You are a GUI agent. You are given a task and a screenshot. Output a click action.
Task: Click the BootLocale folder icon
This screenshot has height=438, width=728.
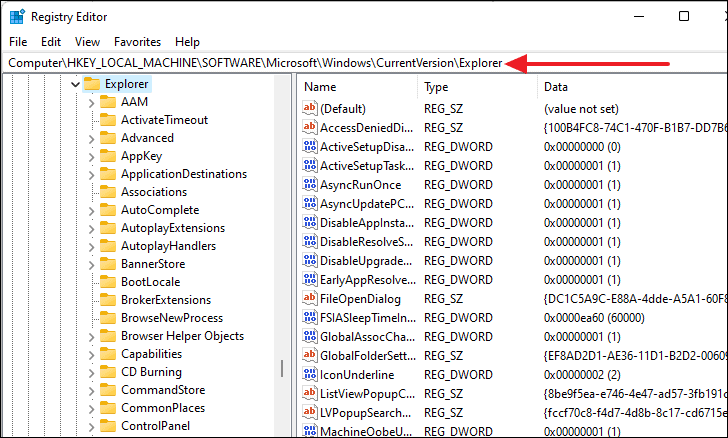[108, 282]
